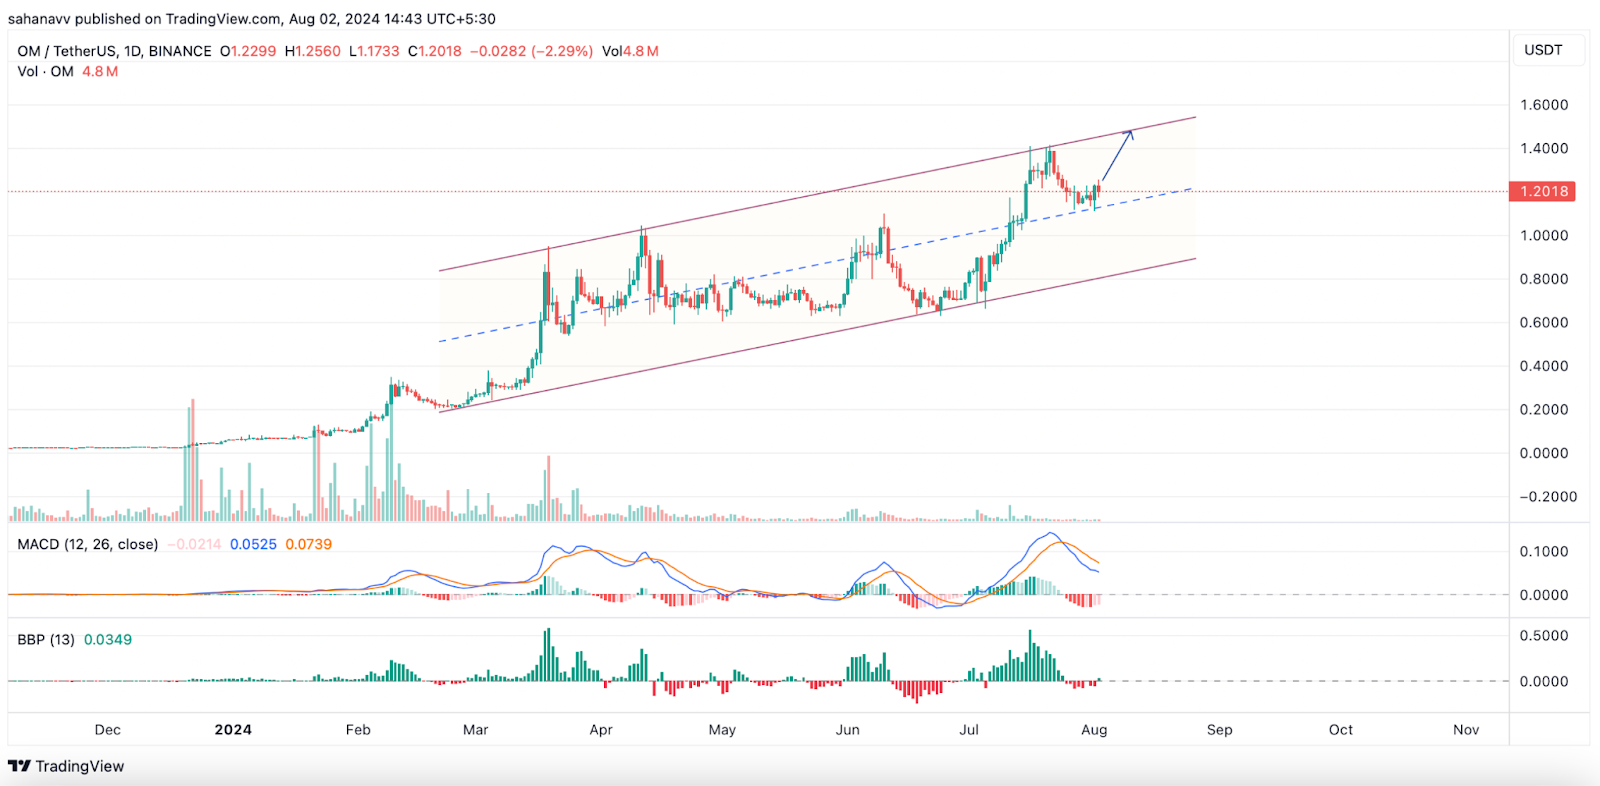This screenshot has width=1600, height=786.
Task: Click the Feb label on time axis
Action: click(x=358, y=730)
